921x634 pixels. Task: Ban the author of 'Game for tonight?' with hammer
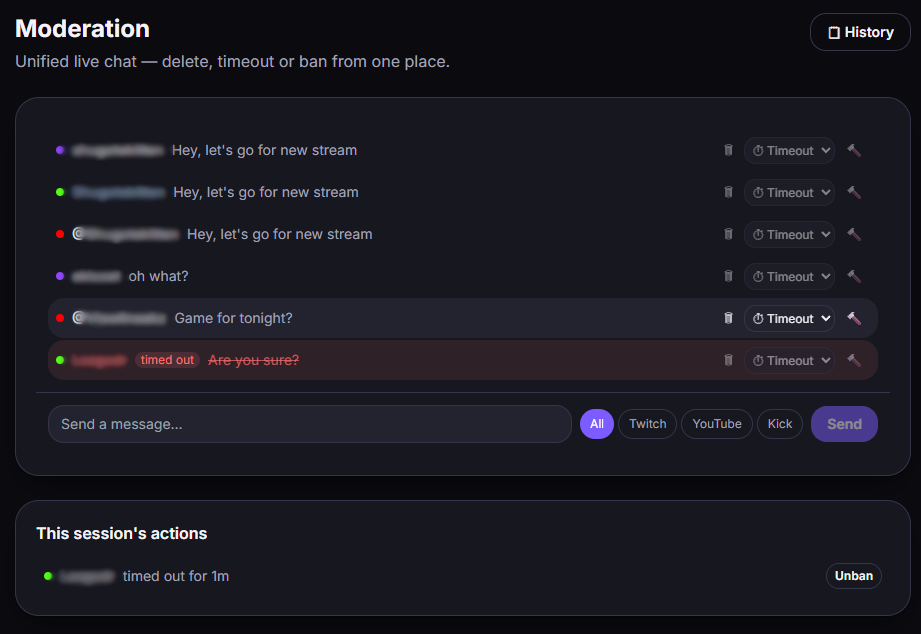click(854, 318)
